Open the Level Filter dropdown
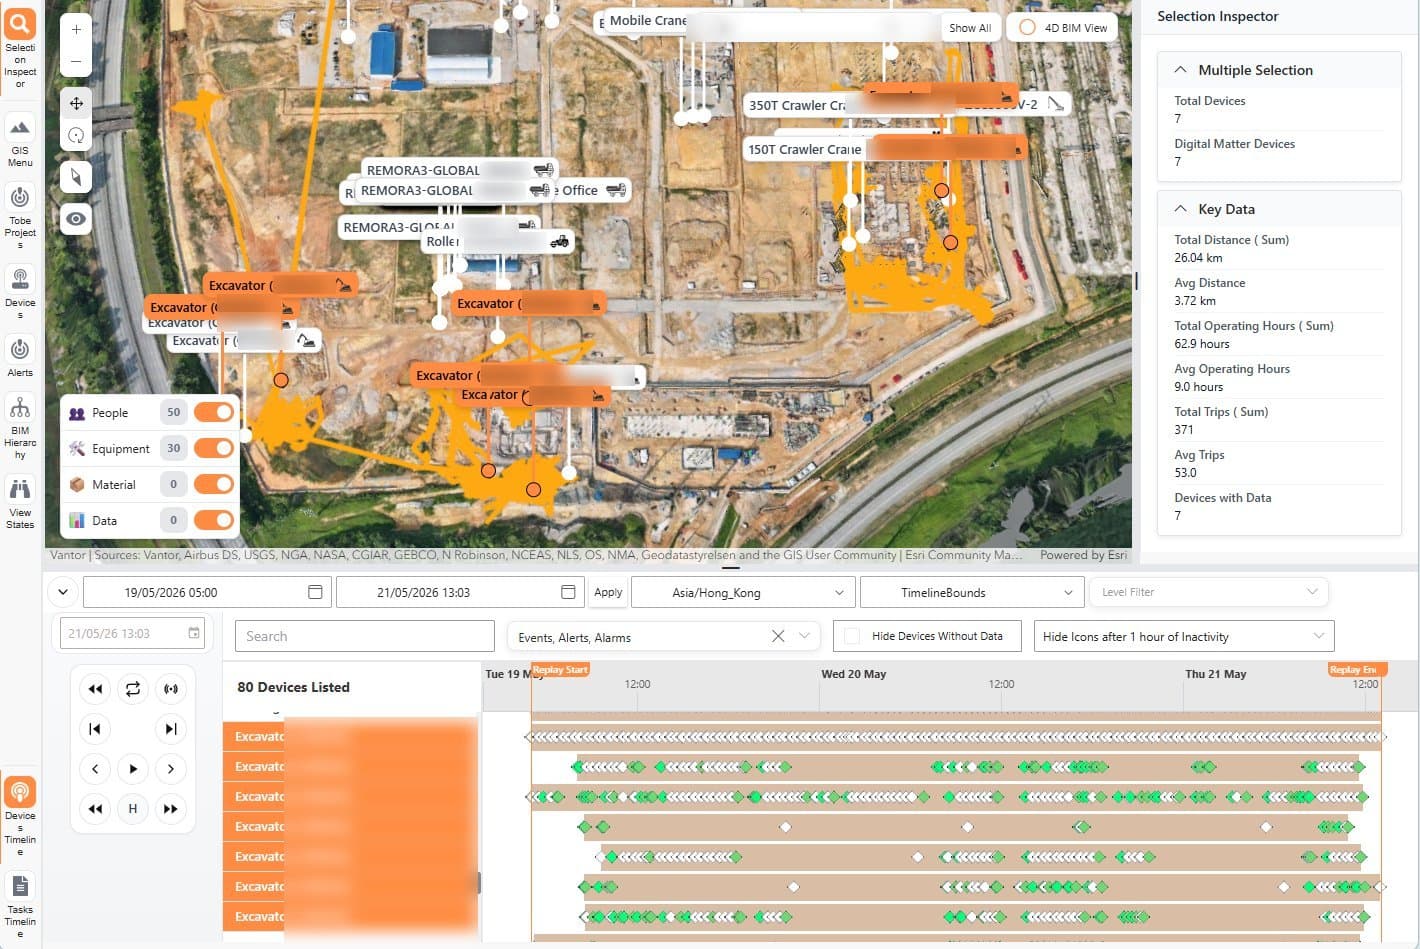This screenshot has height=949, width=1420. pos(1208,592)
